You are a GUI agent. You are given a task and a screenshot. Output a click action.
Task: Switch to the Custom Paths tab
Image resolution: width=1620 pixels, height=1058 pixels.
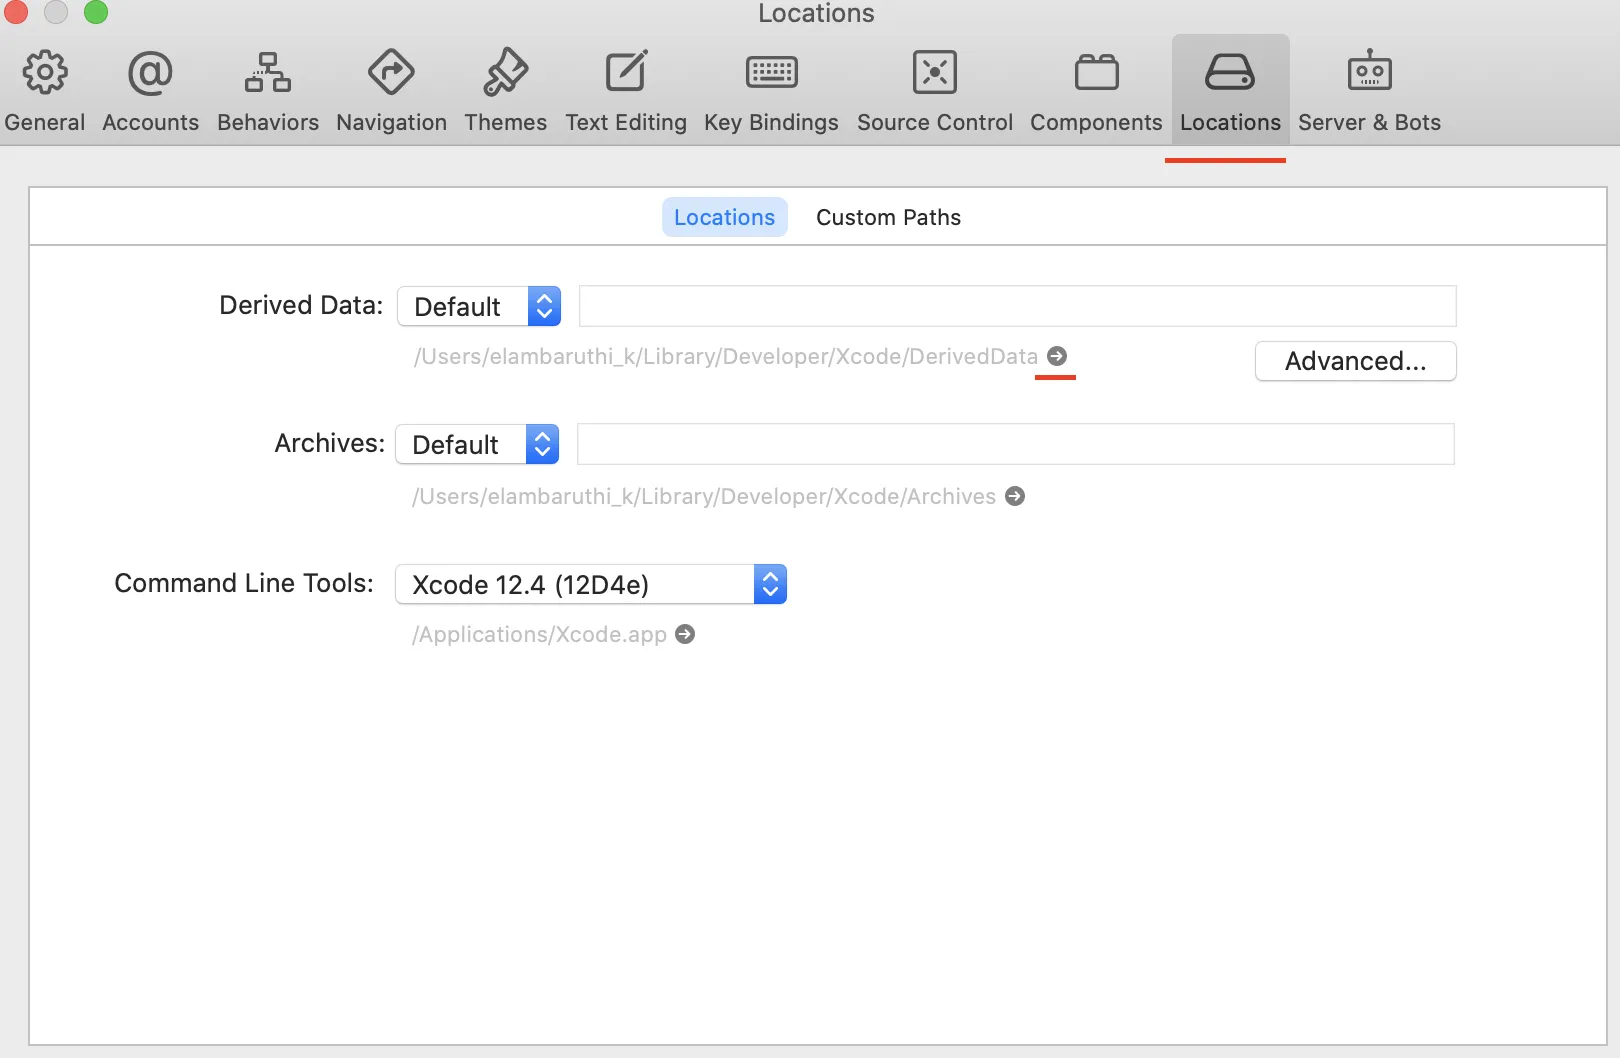(888, 217)
